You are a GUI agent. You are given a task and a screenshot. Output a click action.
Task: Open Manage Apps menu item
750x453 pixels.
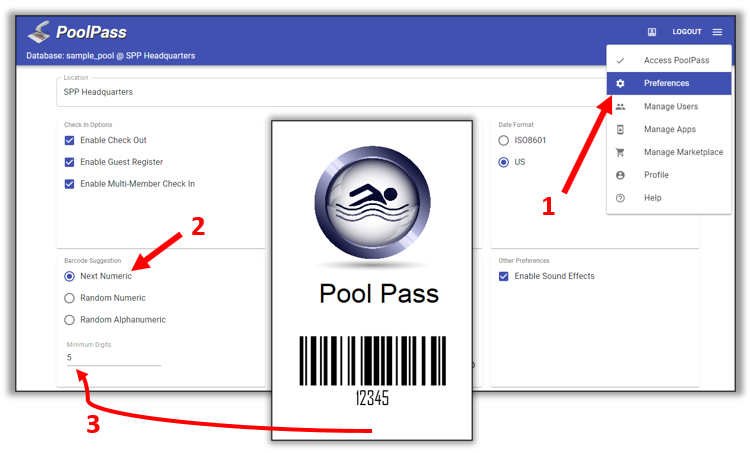[x=669, y=129]
